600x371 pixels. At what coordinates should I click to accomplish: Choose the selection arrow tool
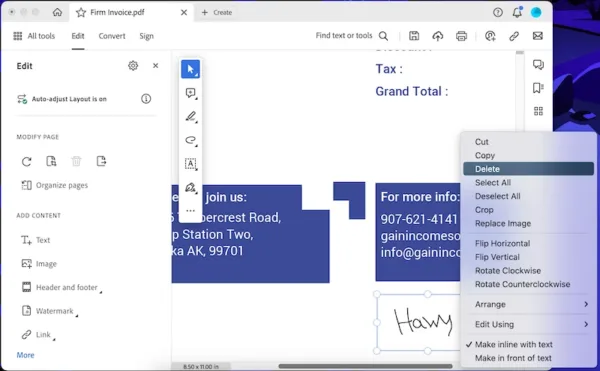click(x=190, y=69)
